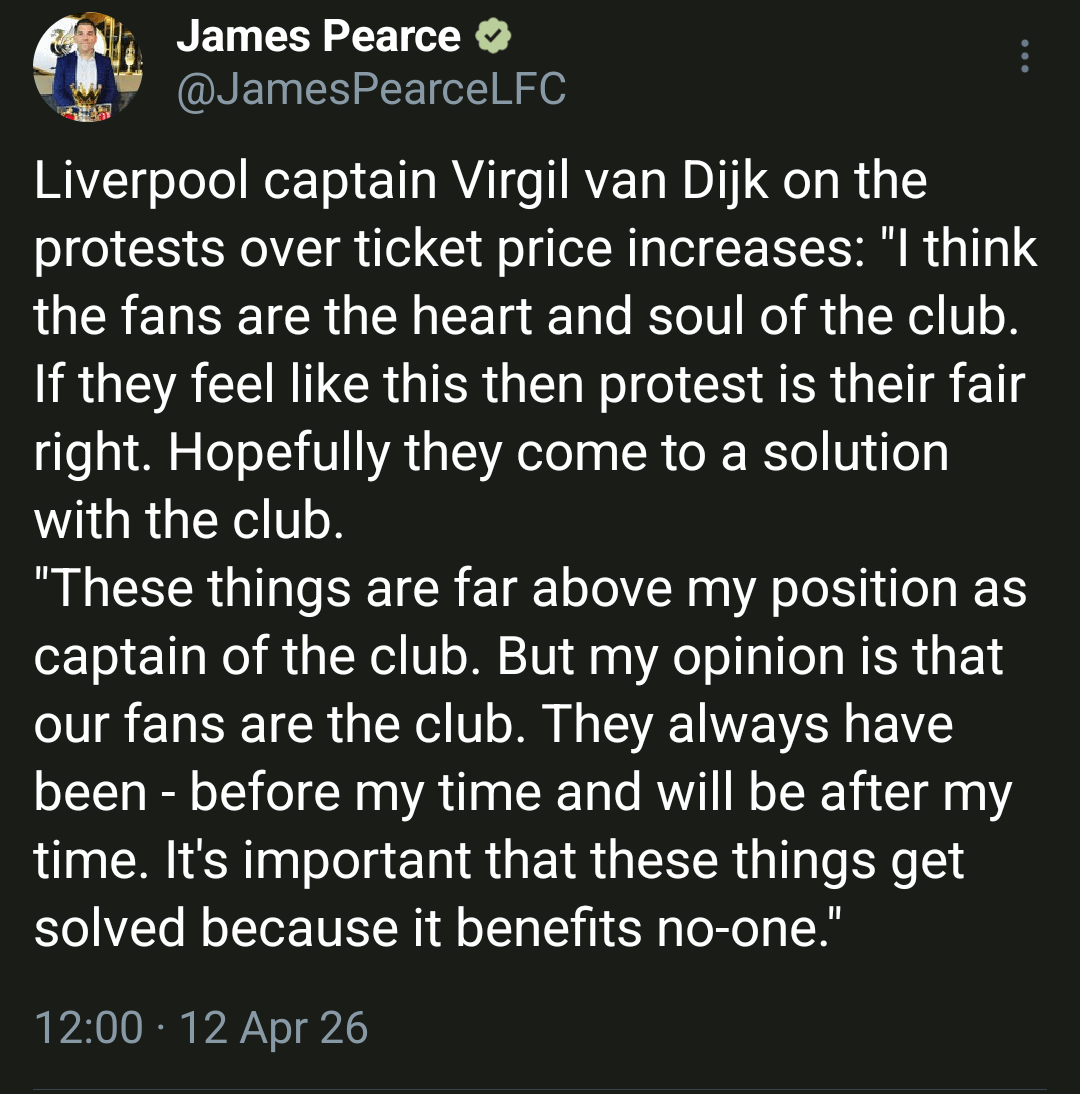Image resolution: width=1080 pixels, height=1094 pixels.
Task: Click the display name James Pearce
Action: (x=318, y=38)
